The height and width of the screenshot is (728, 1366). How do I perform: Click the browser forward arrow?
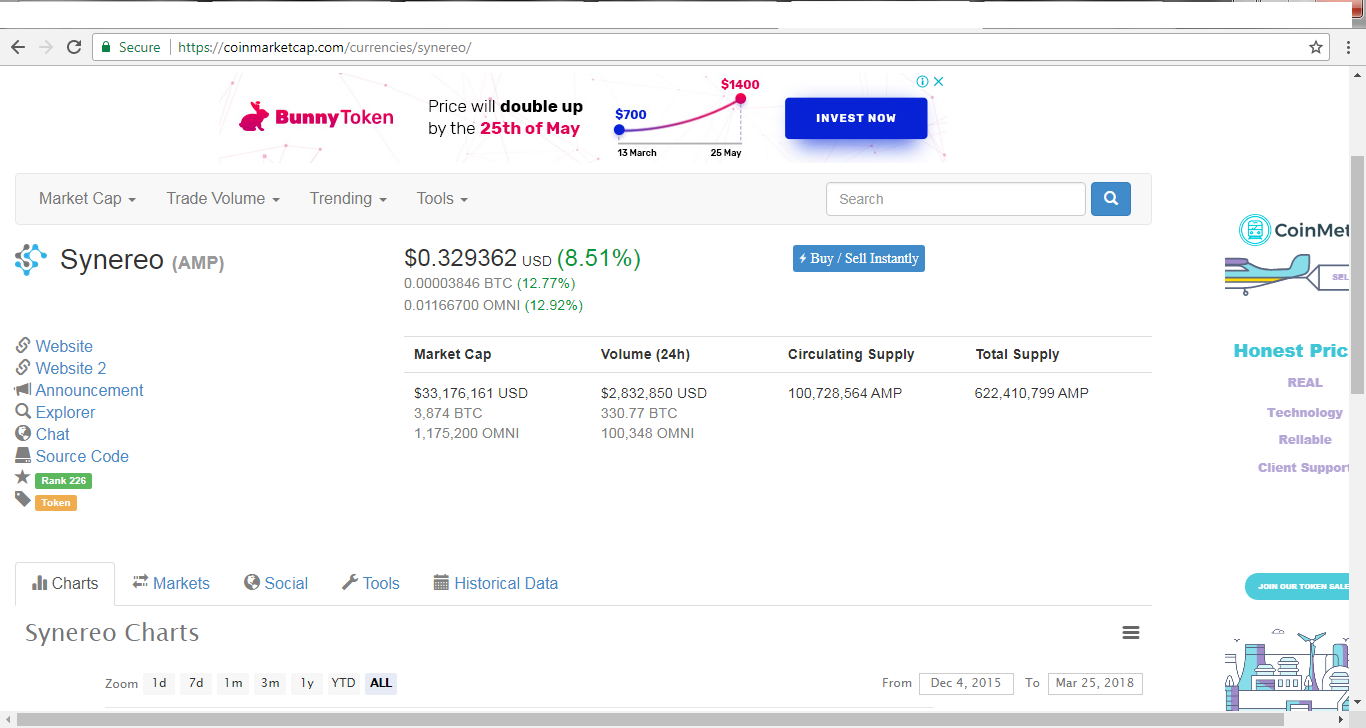(x=46, y=47)
